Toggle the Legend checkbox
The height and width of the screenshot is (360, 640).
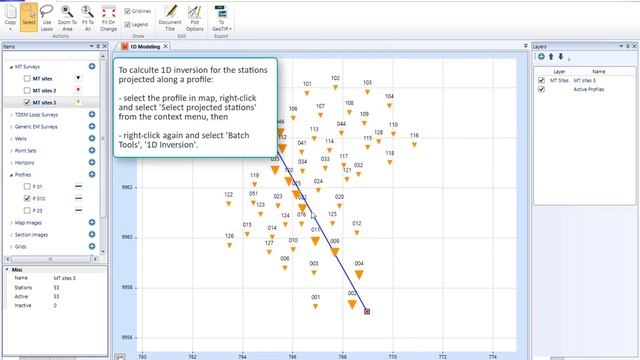[127, 24]
